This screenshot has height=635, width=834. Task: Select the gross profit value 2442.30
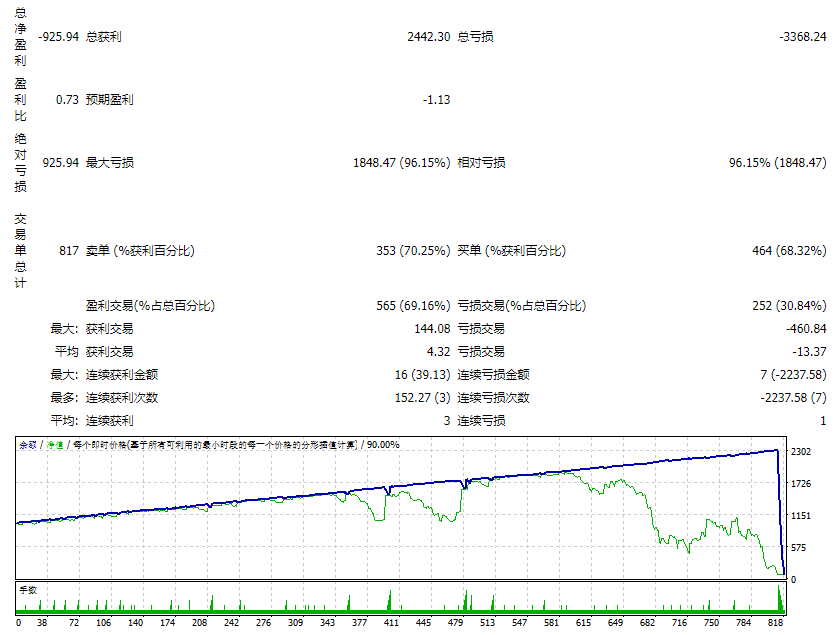[429, 37]
